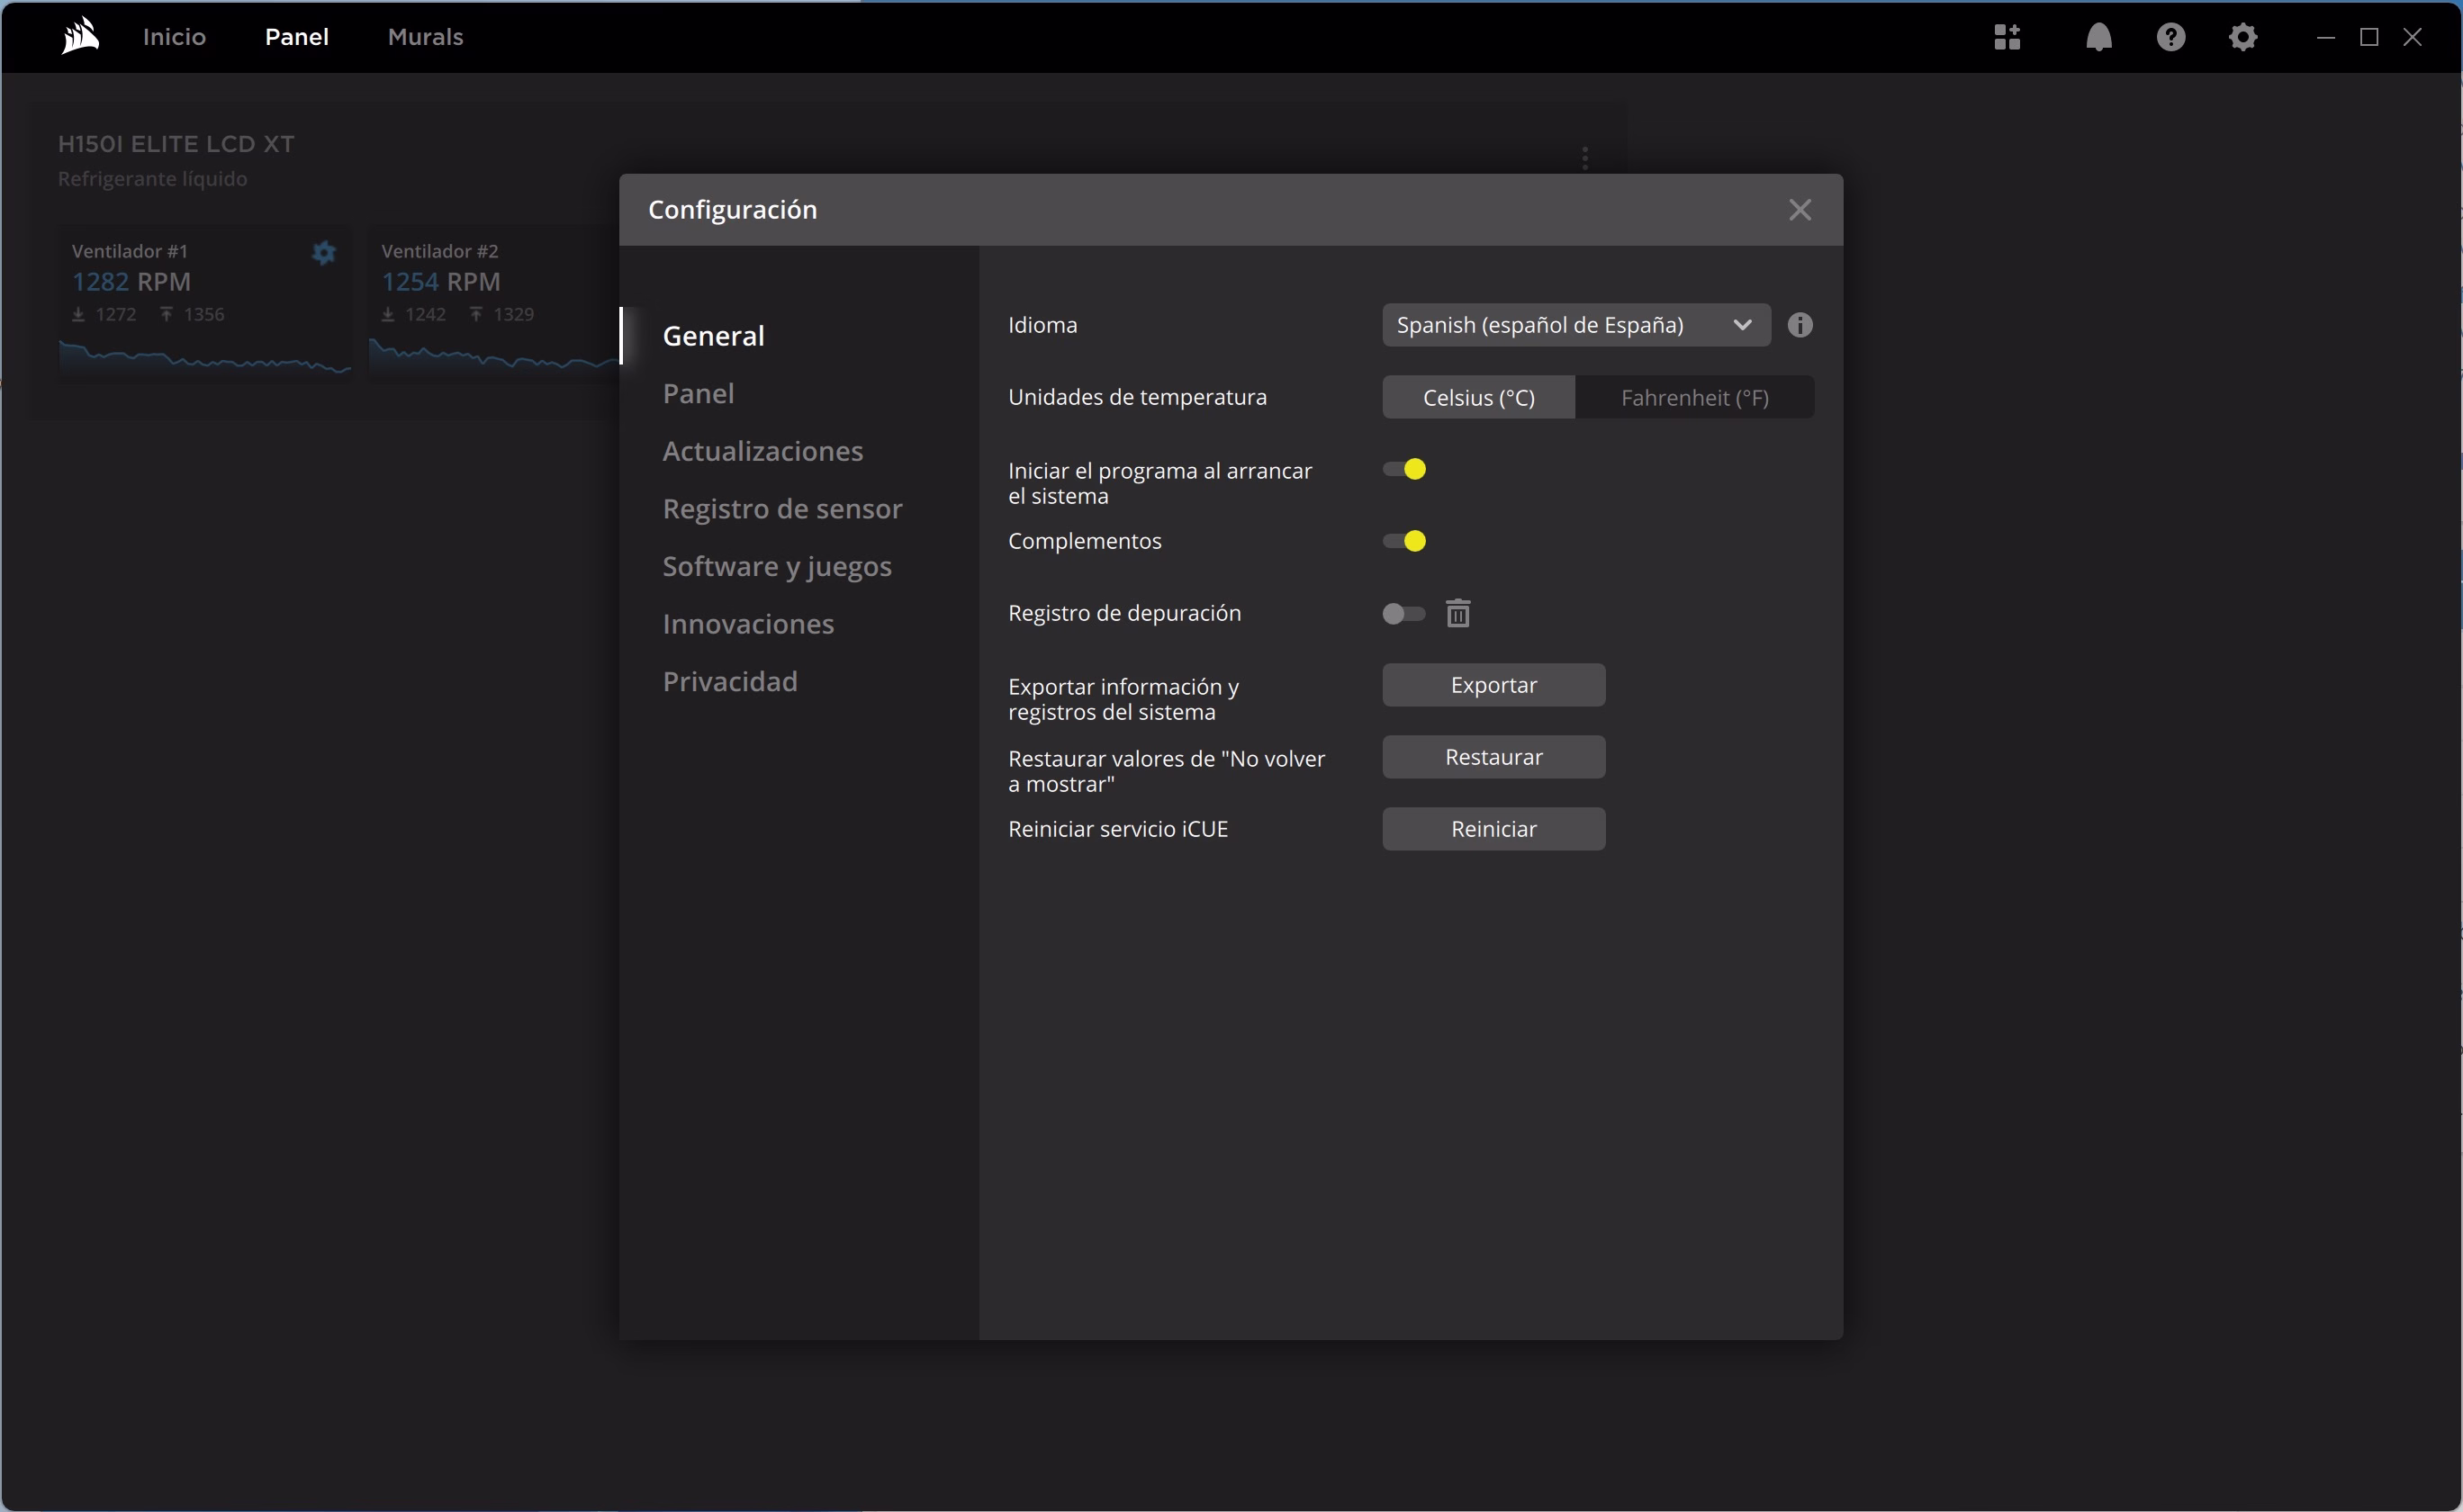Open the H150i device three-dot menu
The image size is (2463, 1512).
pyautogui.click(x=1584, y=158)
